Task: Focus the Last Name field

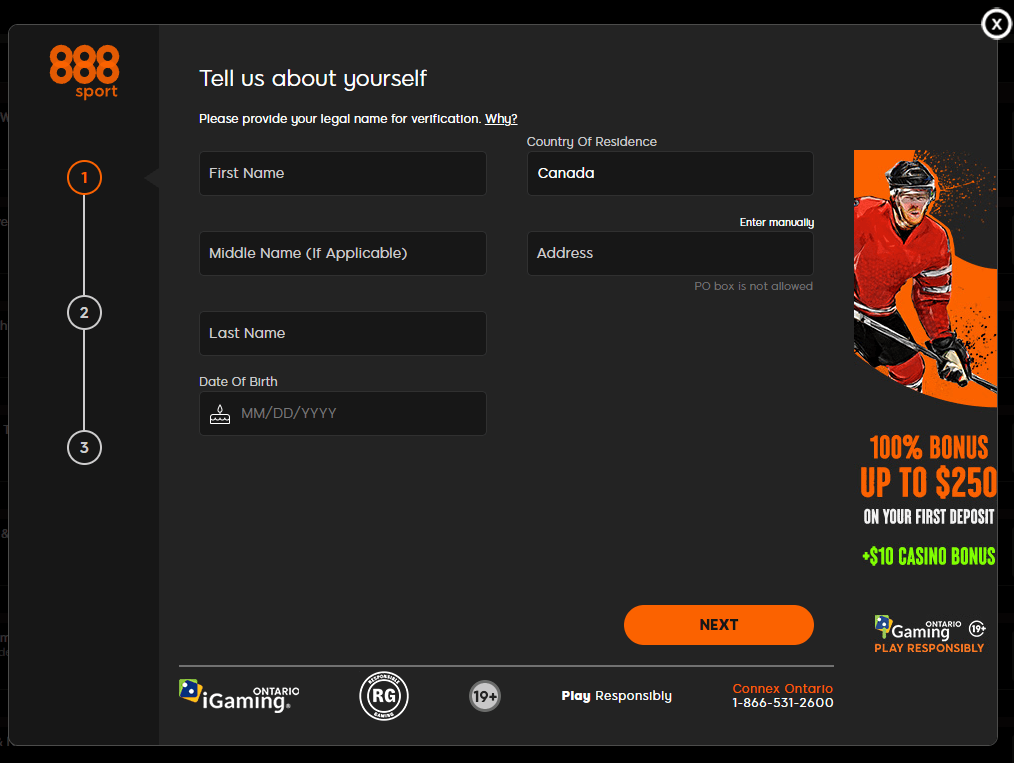Action: click(343, 334)
